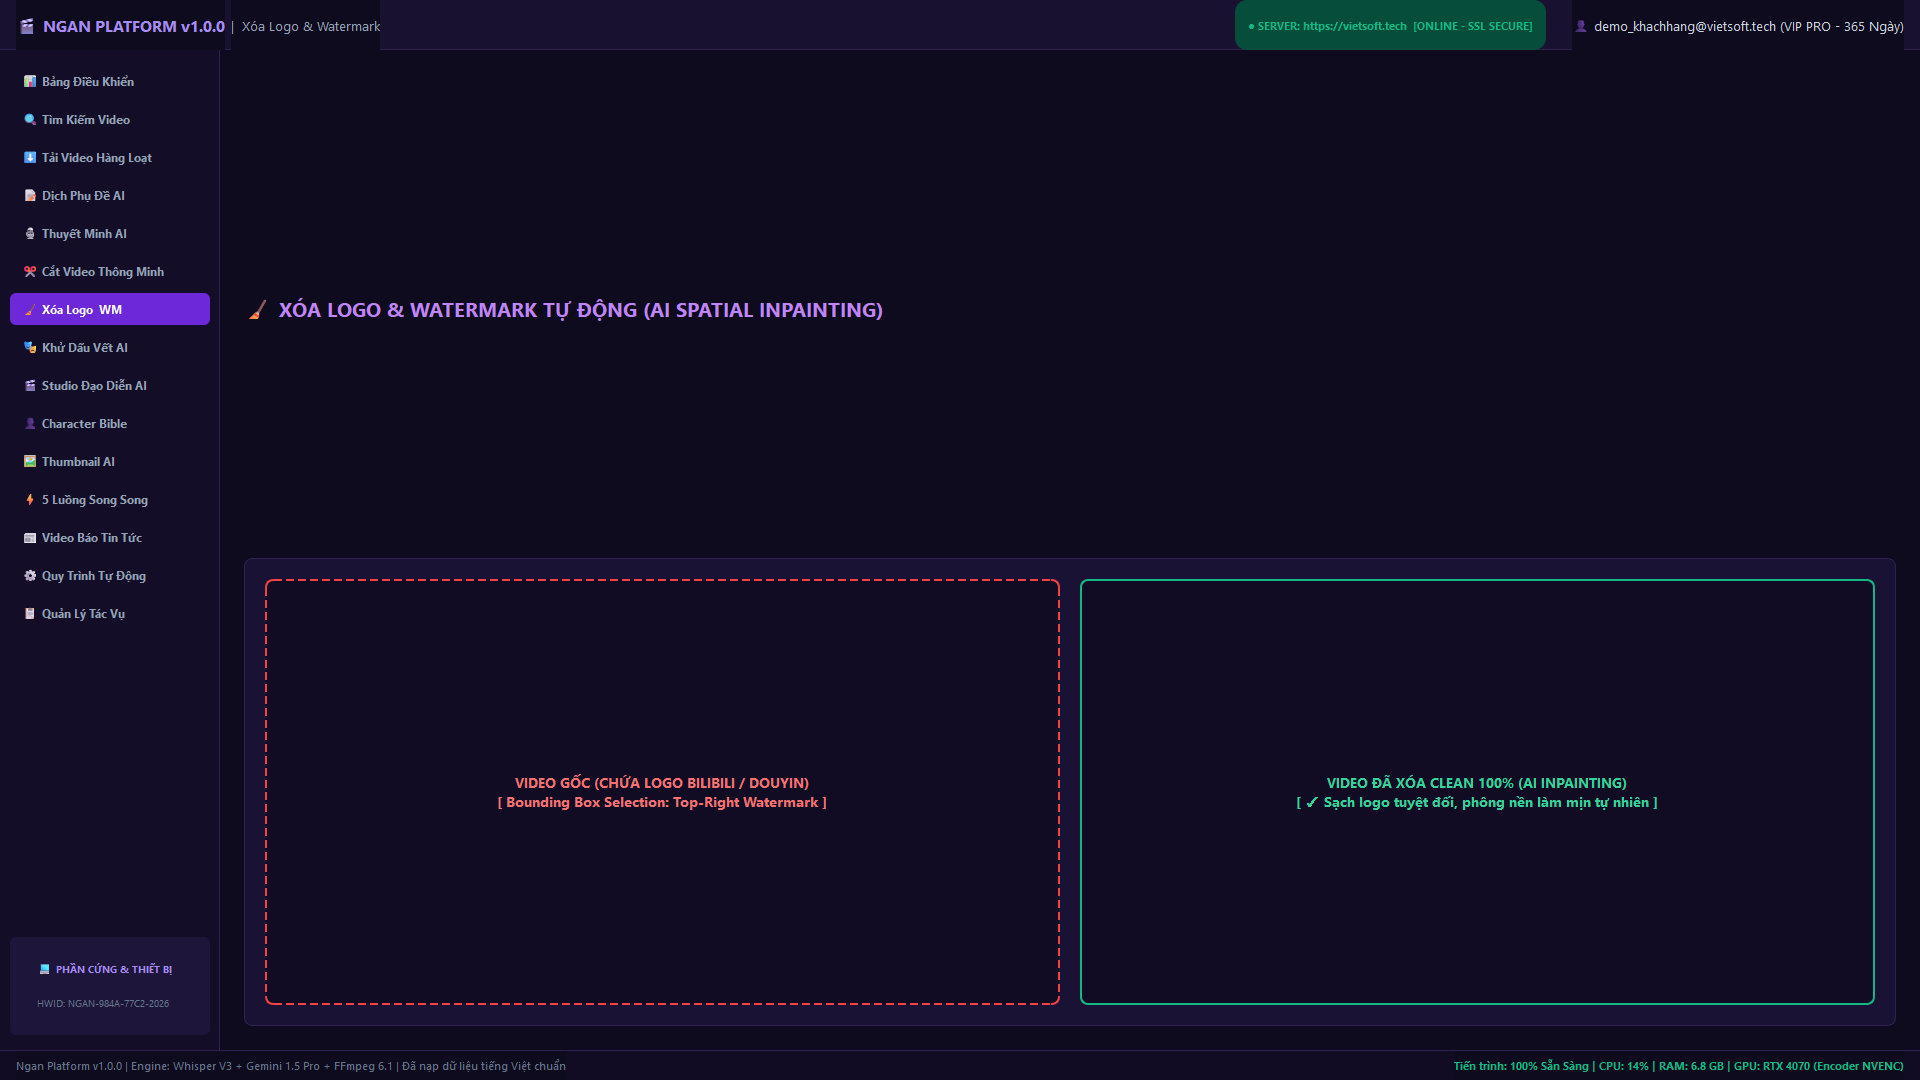The height and width of the screenshot is (1080, 1920).
Task: Click the Tải Video Hàng Loạt download icon
Action: tap(30, 158)
